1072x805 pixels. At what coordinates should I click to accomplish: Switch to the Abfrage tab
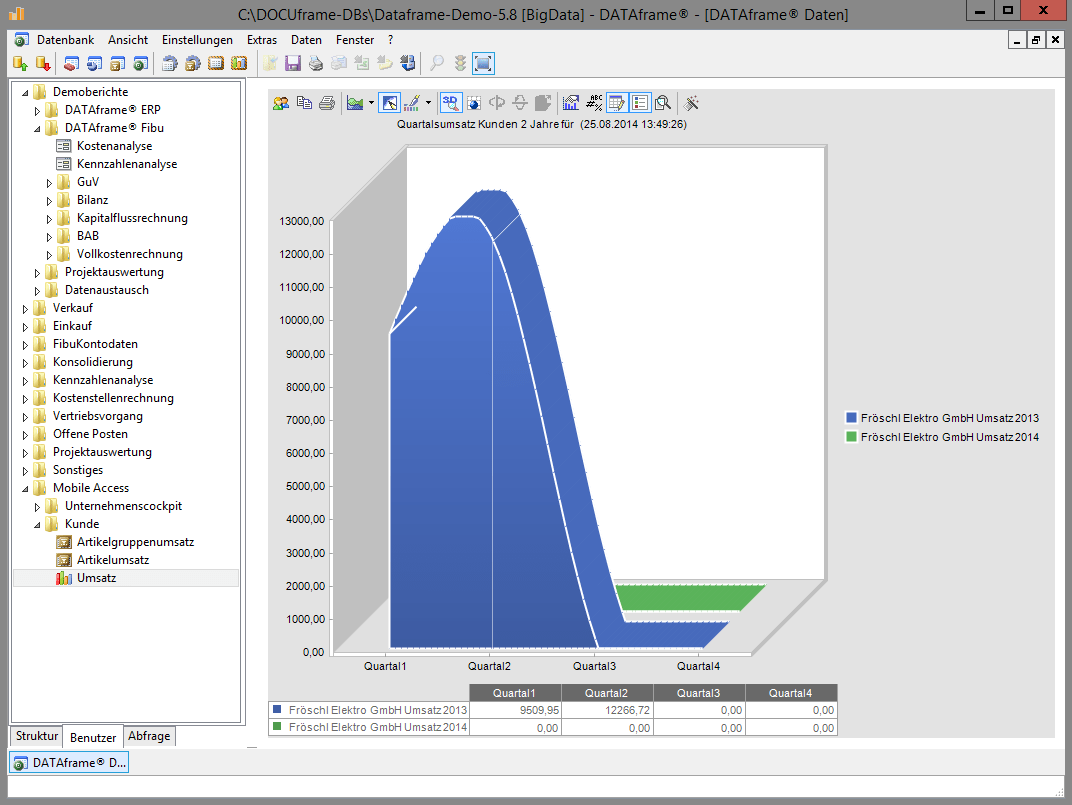[149, 736]
